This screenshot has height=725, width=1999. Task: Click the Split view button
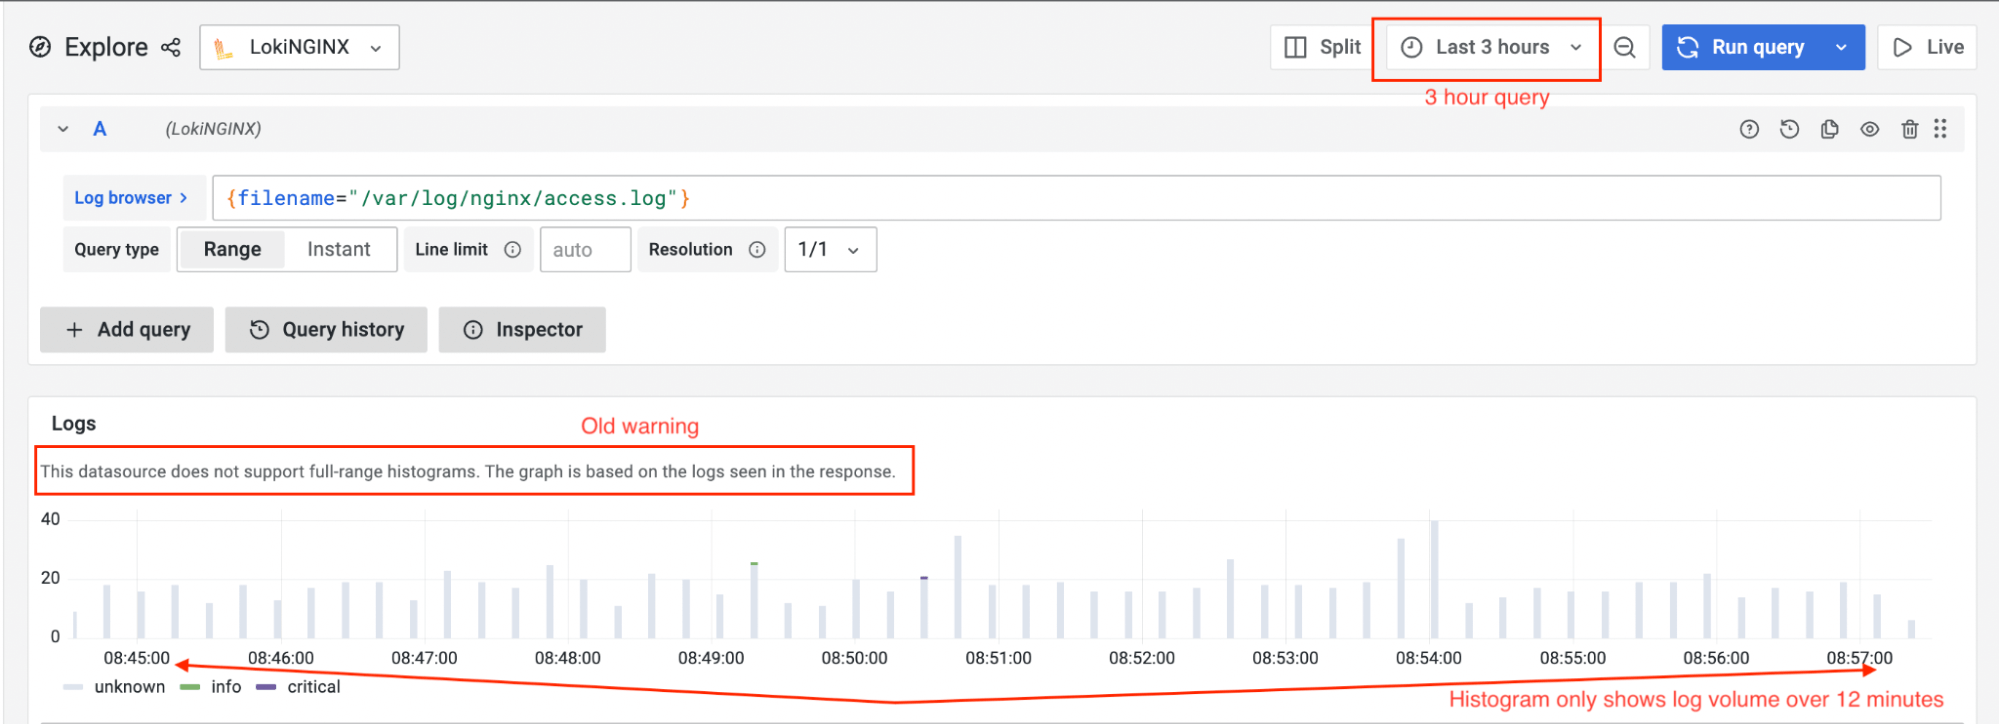click(1322, 48)
